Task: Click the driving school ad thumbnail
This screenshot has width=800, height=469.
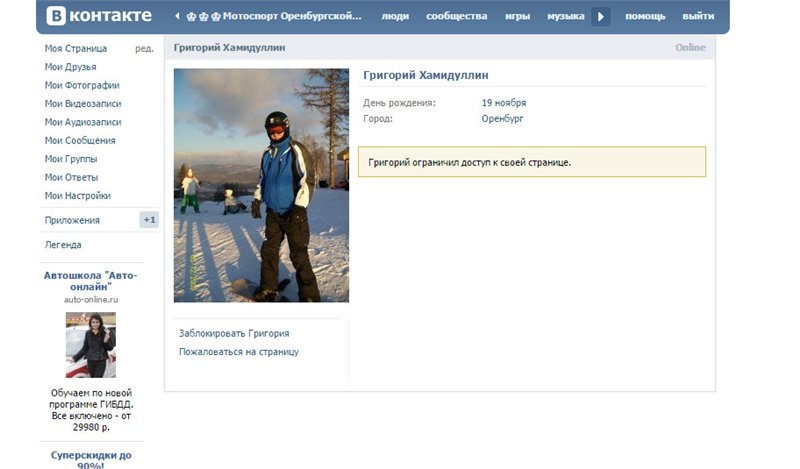Action: click(91, 345)
